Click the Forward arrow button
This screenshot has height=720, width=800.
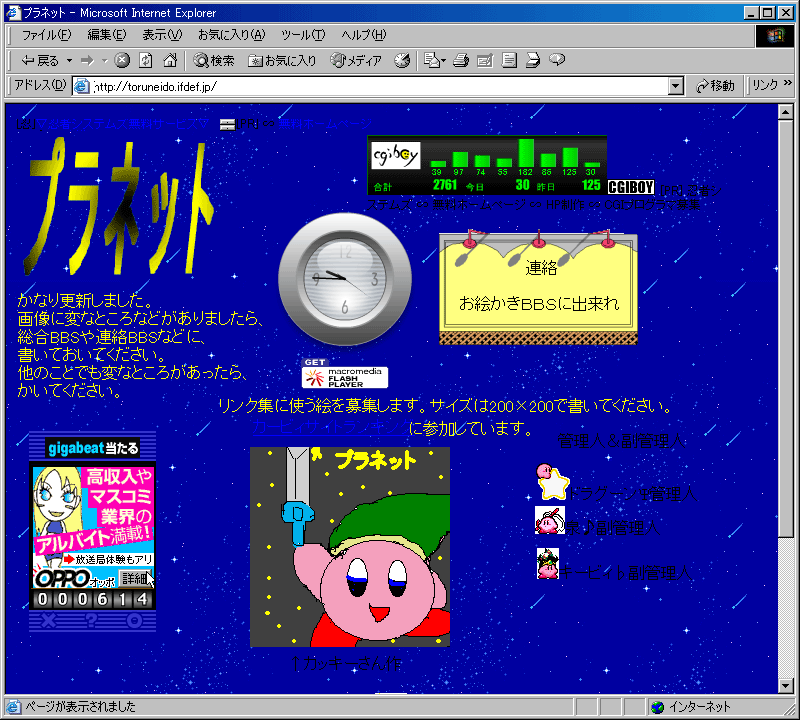(x=88, y=61)
